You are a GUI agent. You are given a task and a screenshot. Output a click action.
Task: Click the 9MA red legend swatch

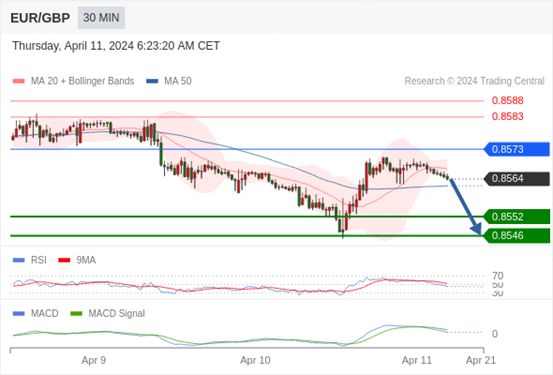point(64,260)
